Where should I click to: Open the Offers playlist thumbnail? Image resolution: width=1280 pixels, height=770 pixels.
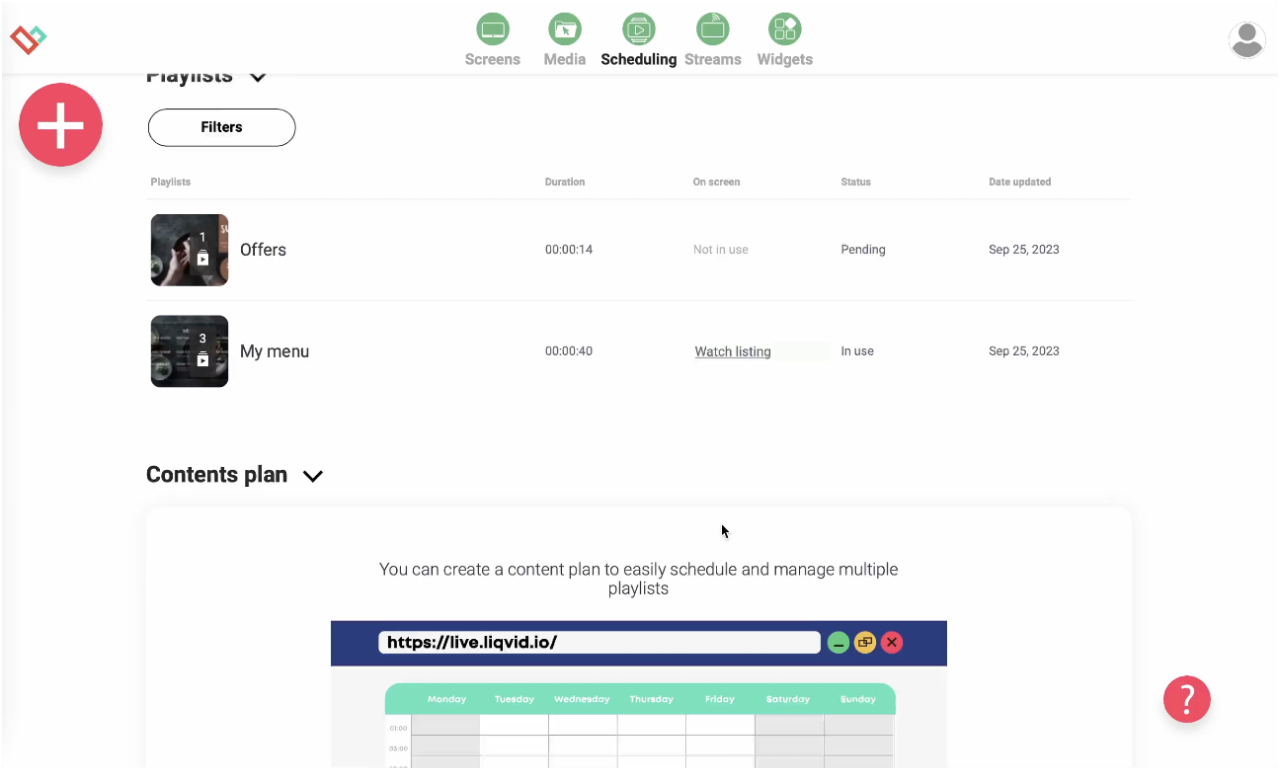(189, 249)
